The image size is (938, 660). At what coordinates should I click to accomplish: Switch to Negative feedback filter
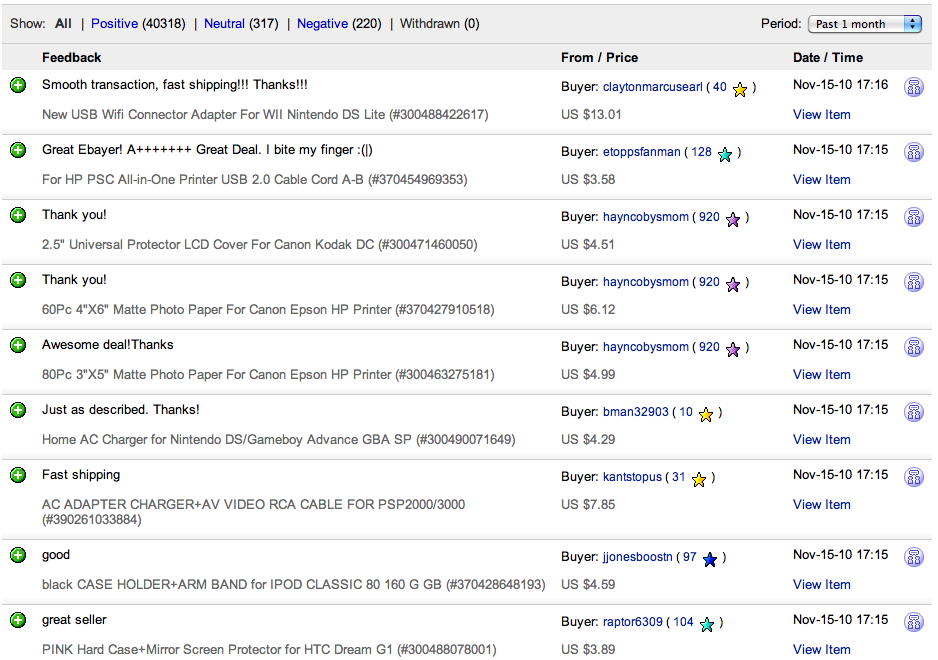click(x=322, y=23)
